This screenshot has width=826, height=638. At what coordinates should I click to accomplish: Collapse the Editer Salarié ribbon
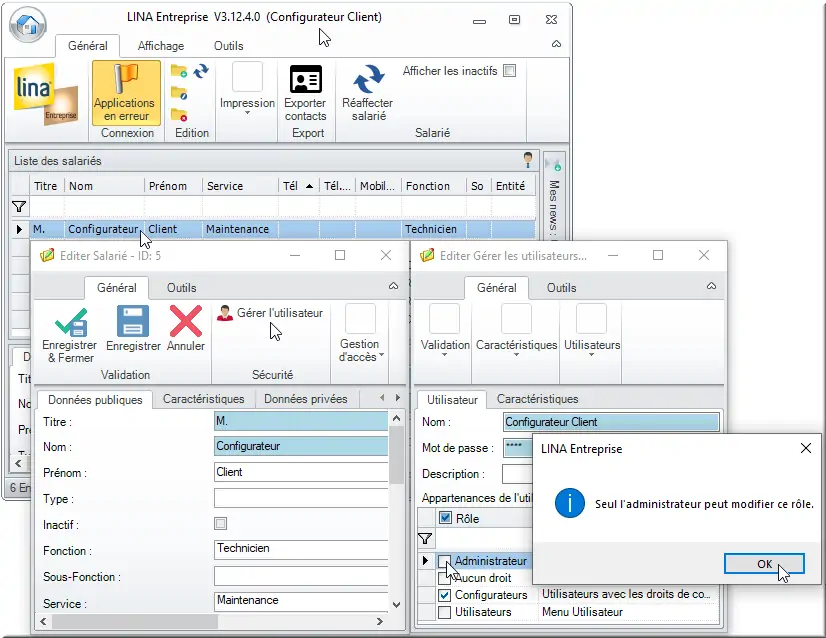tap(394, 286)
